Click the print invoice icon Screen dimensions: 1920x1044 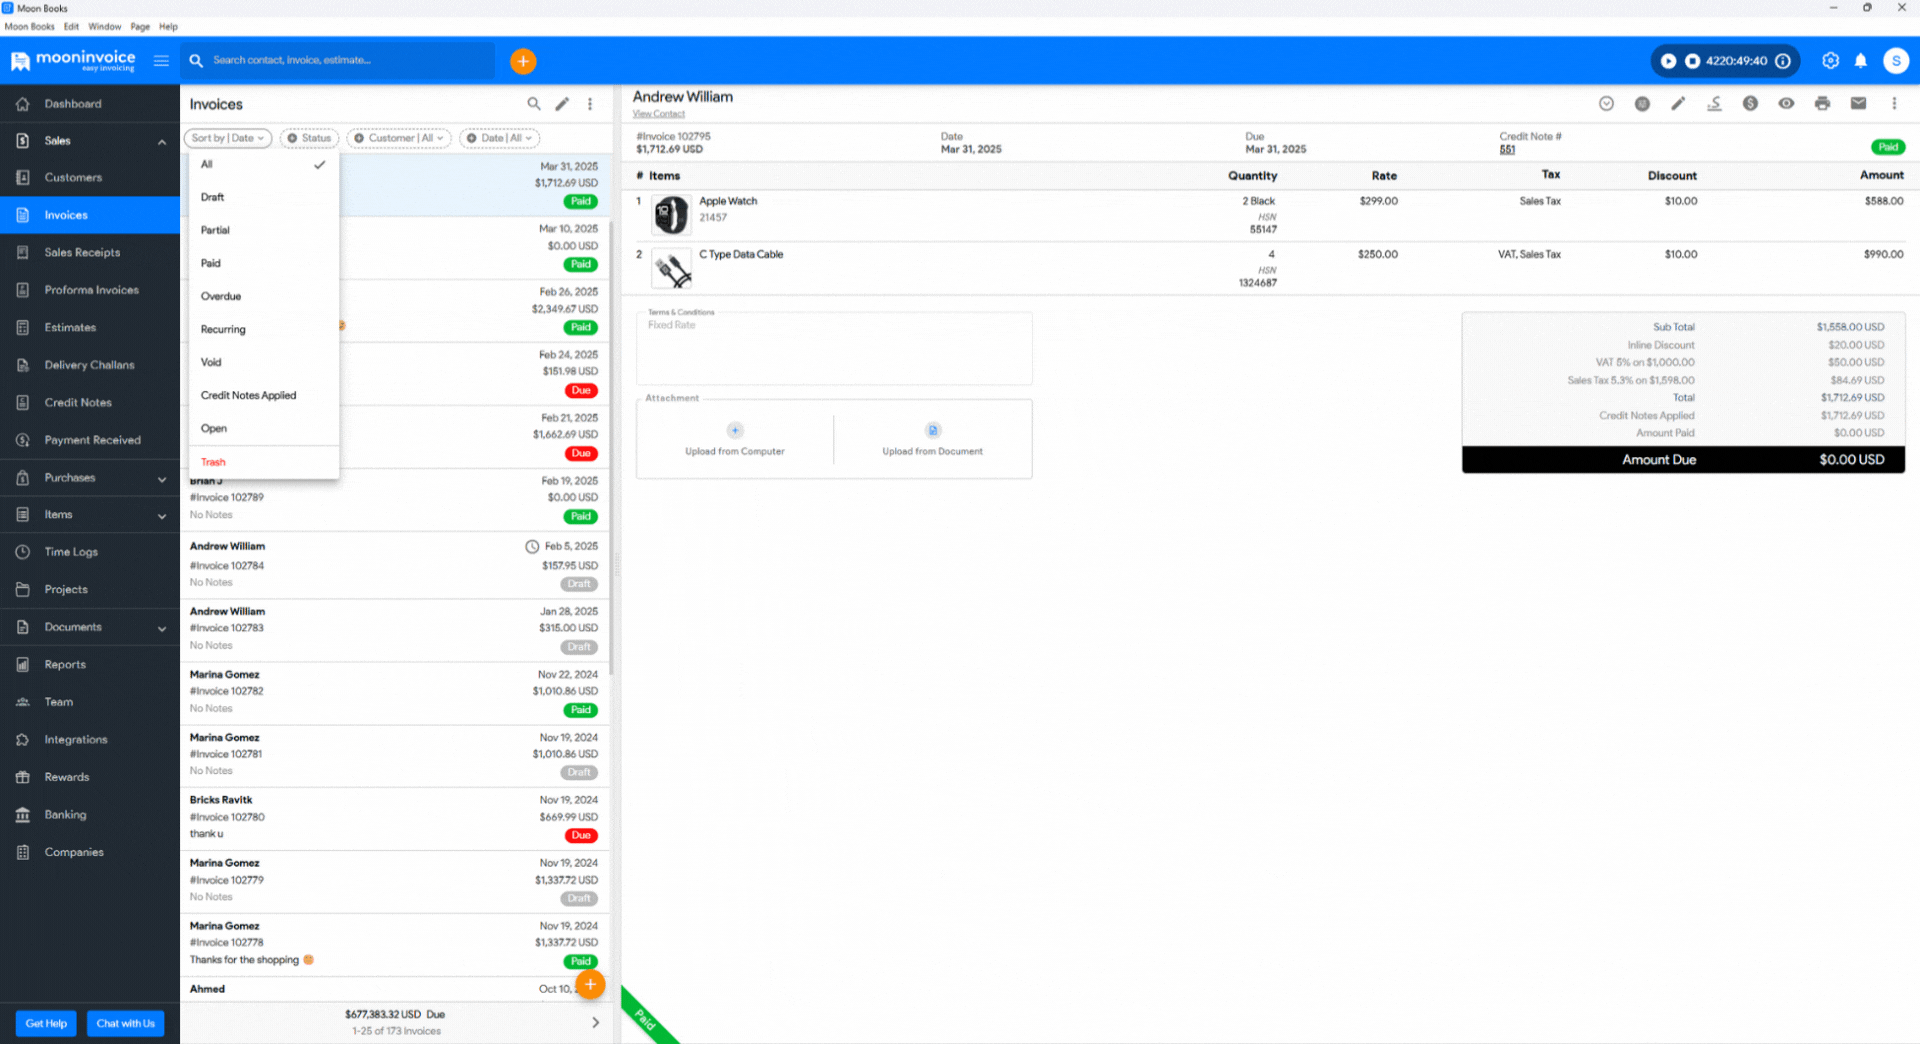click(1822, 104)
